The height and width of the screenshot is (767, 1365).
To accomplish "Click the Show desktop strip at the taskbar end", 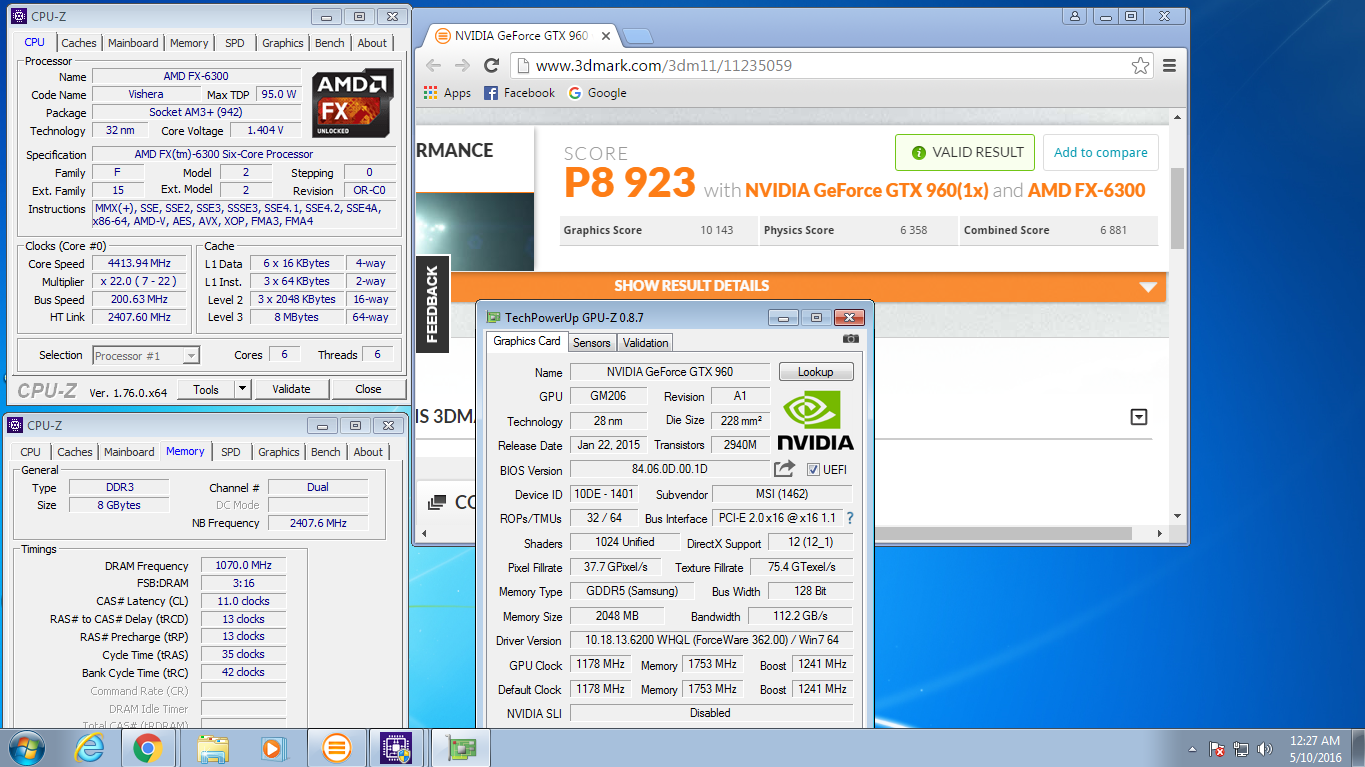I will tap(1358, 748).
